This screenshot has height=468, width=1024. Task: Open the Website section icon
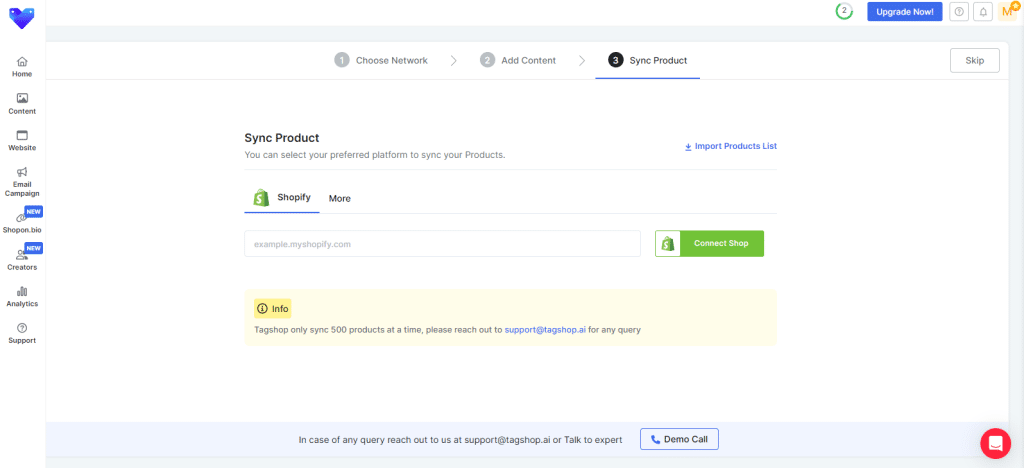pyautogui.click(x=22, y=135)
